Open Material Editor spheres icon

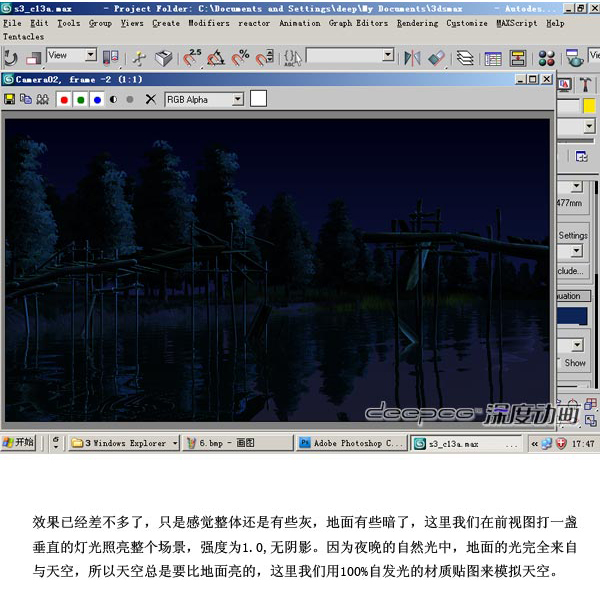click(546, 59)
